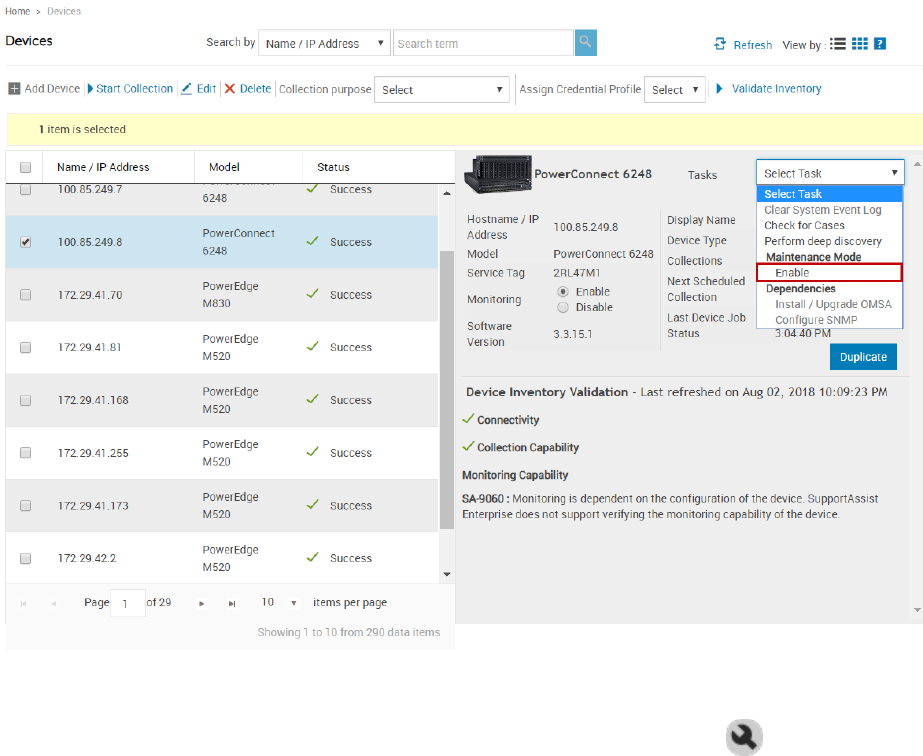Go to previous page of device list
Image resolution: width=923 pixels, height=756 pixels.
(x=54, y=604)
